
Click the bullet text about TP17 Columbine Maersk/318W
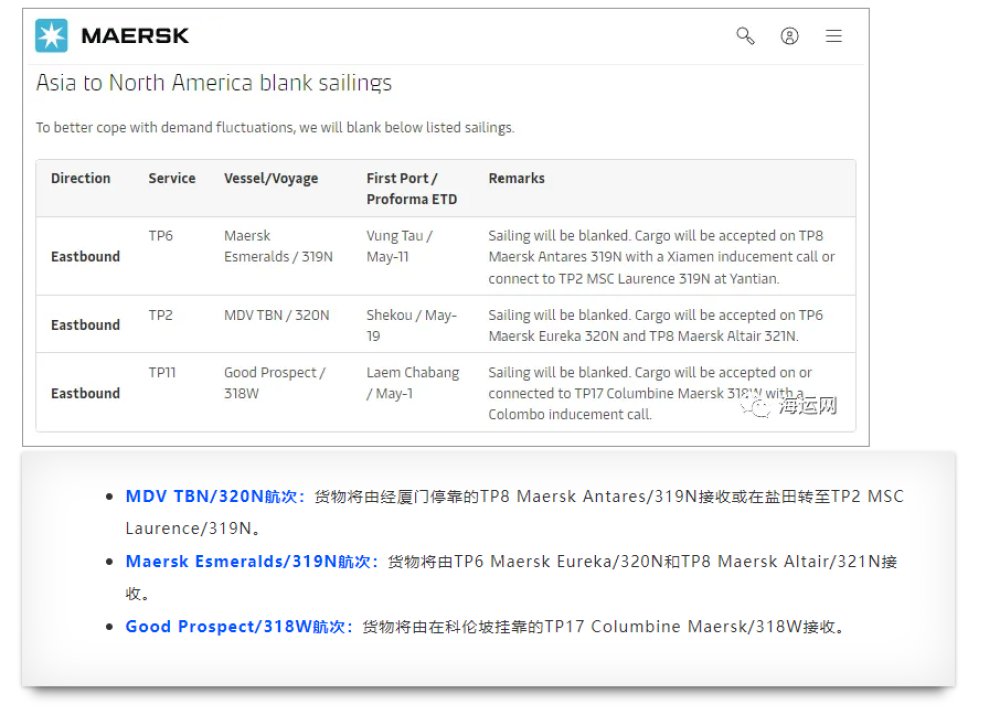pyautogui.click(x=603, y=626)
